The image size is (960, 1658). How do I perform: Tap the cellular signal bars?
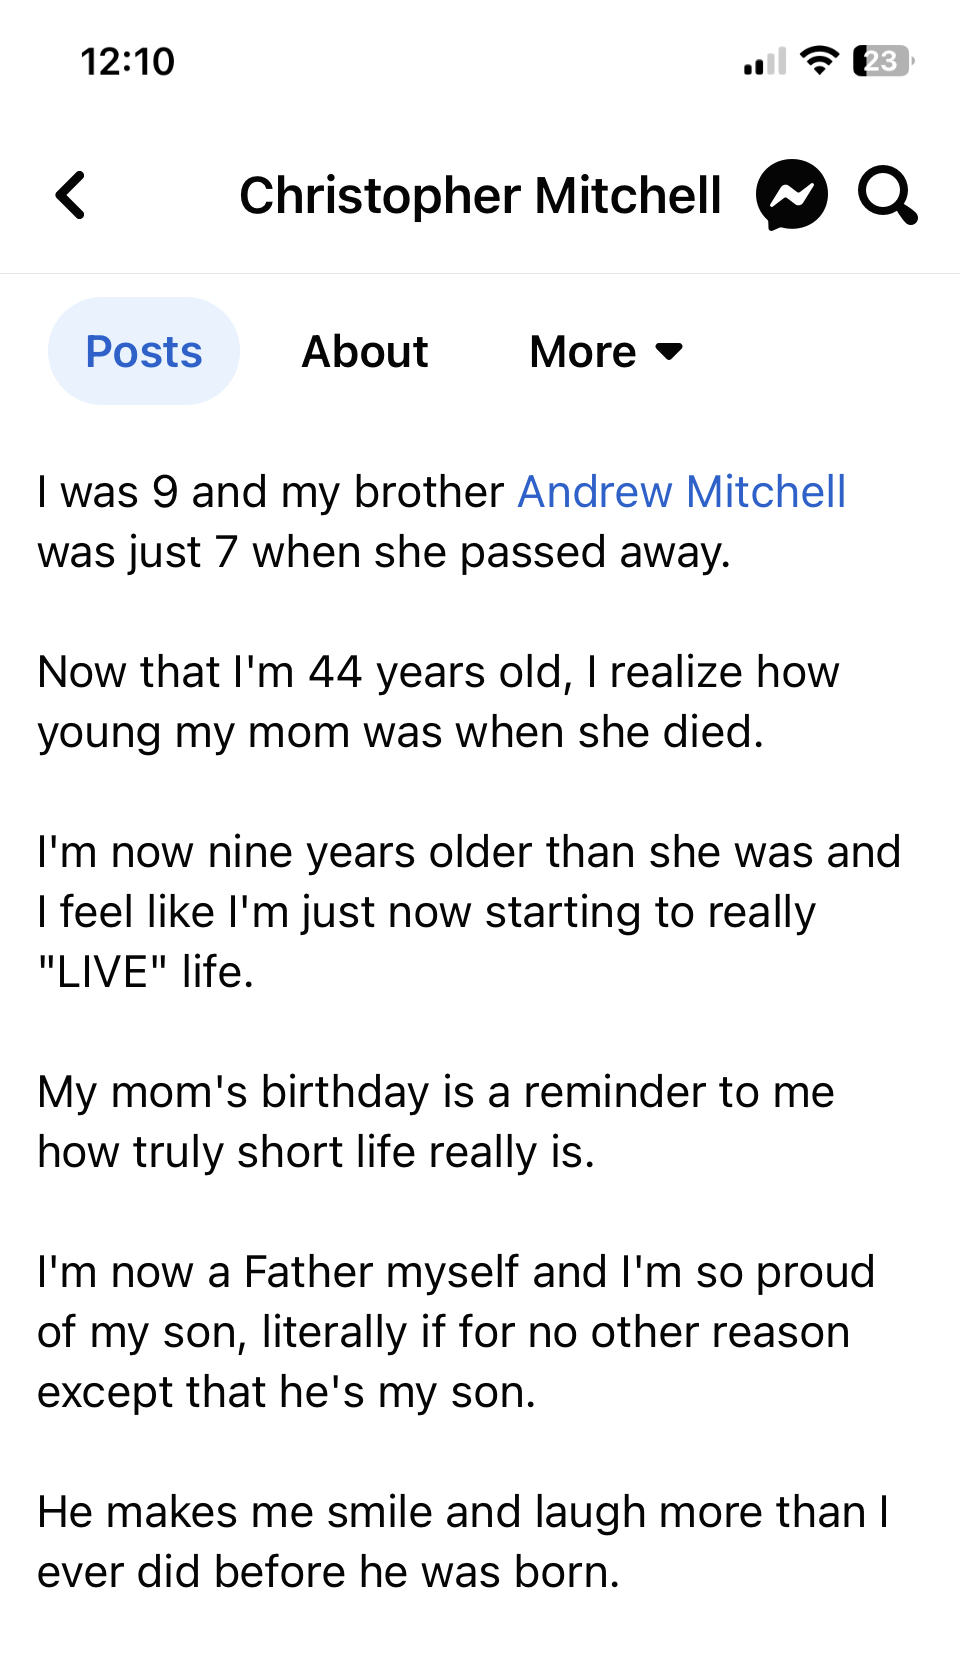(765, 62)
